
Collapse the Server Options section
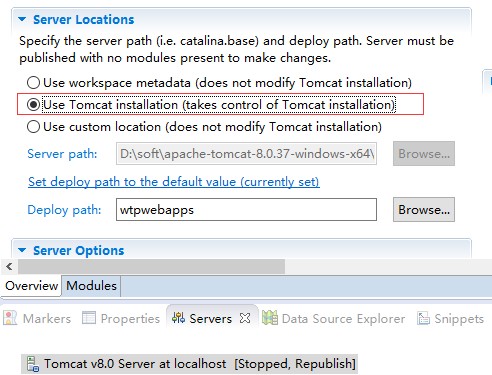pyautogui.click(x=22, y=250)
